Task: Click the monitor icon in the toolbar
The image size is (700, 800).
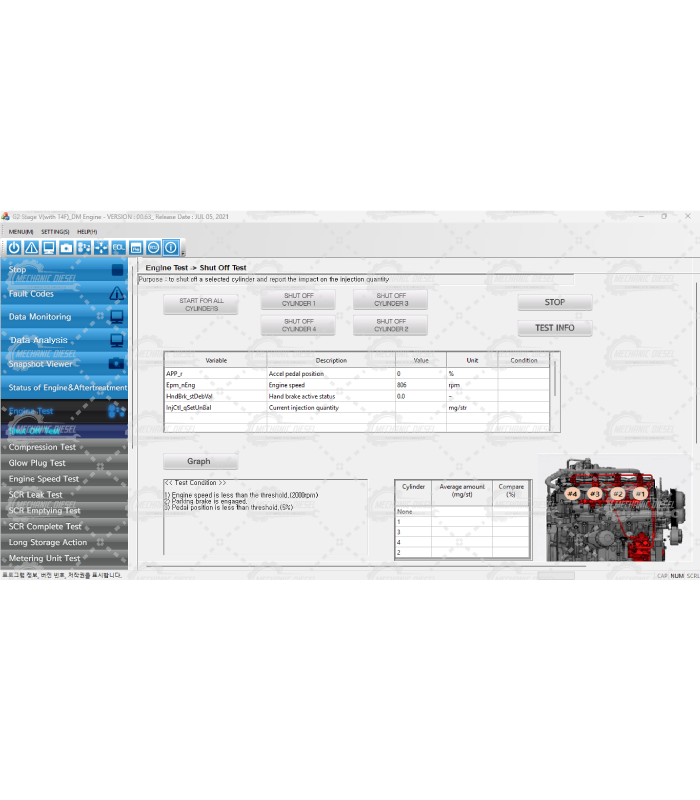Action: (x=48, y=247)
